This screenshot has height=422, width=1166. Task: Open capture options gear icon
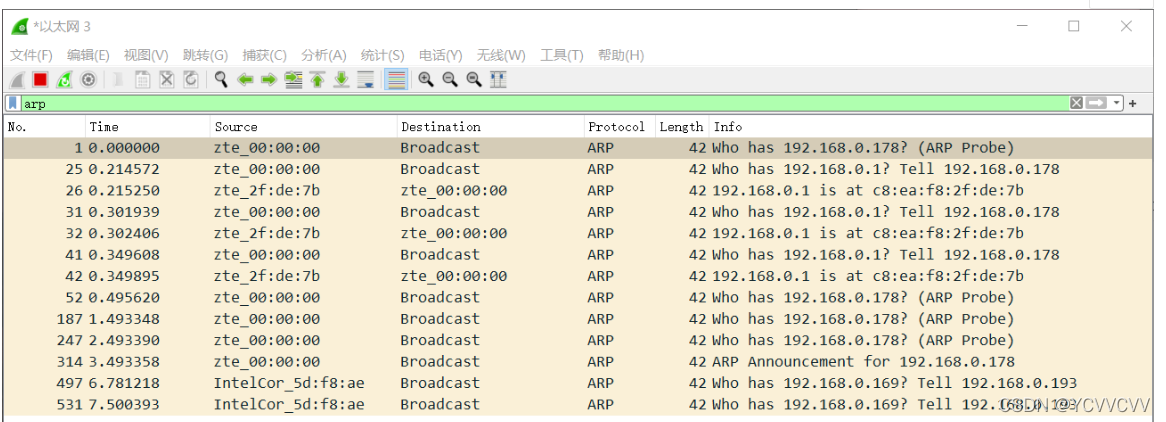click(x=88, y=80)
